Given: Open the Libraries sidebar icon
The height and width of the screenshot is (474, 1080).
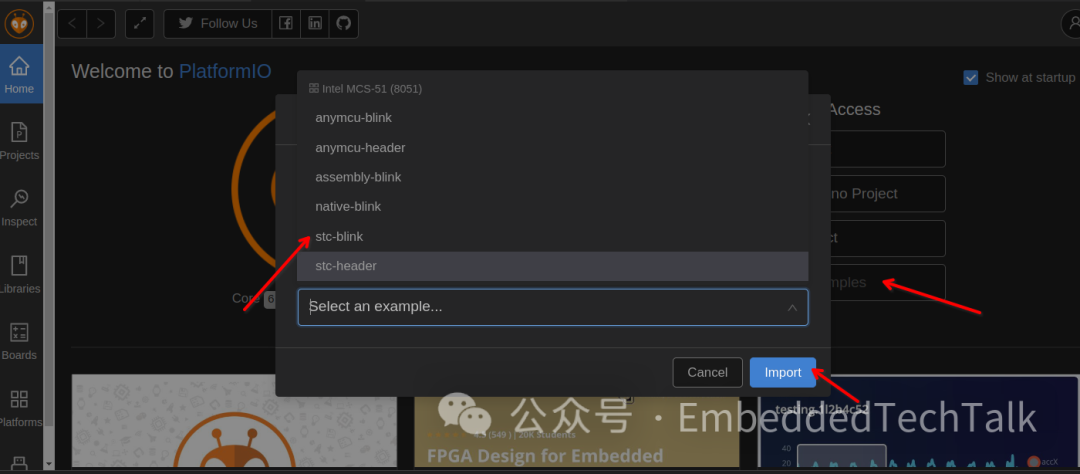Looking at the screenshot, I should tap(19, 274).
